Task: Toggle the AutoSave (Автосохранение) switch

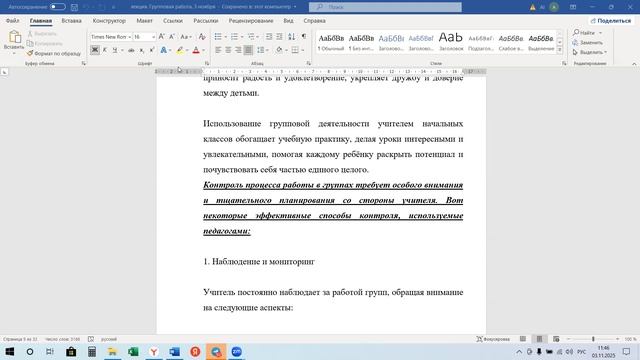Action: point(58,7)
